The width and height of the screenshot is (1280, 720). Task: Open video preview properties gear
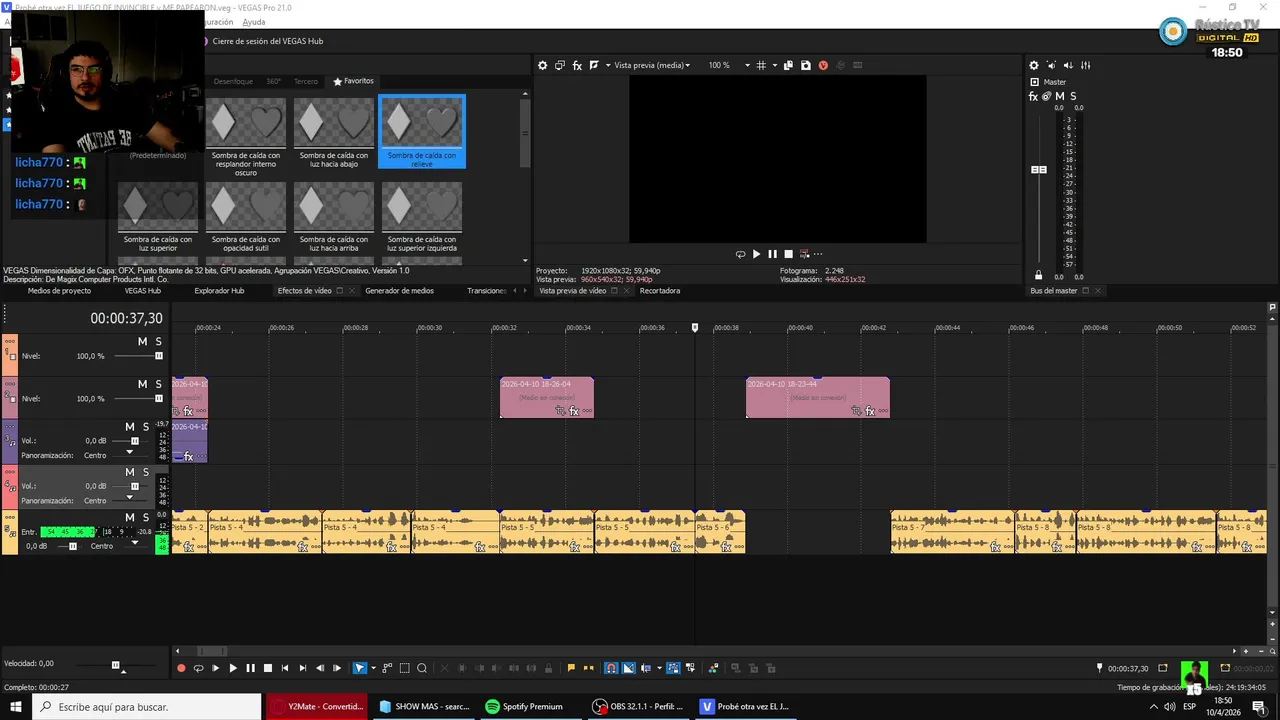click(x=542, y=65)
